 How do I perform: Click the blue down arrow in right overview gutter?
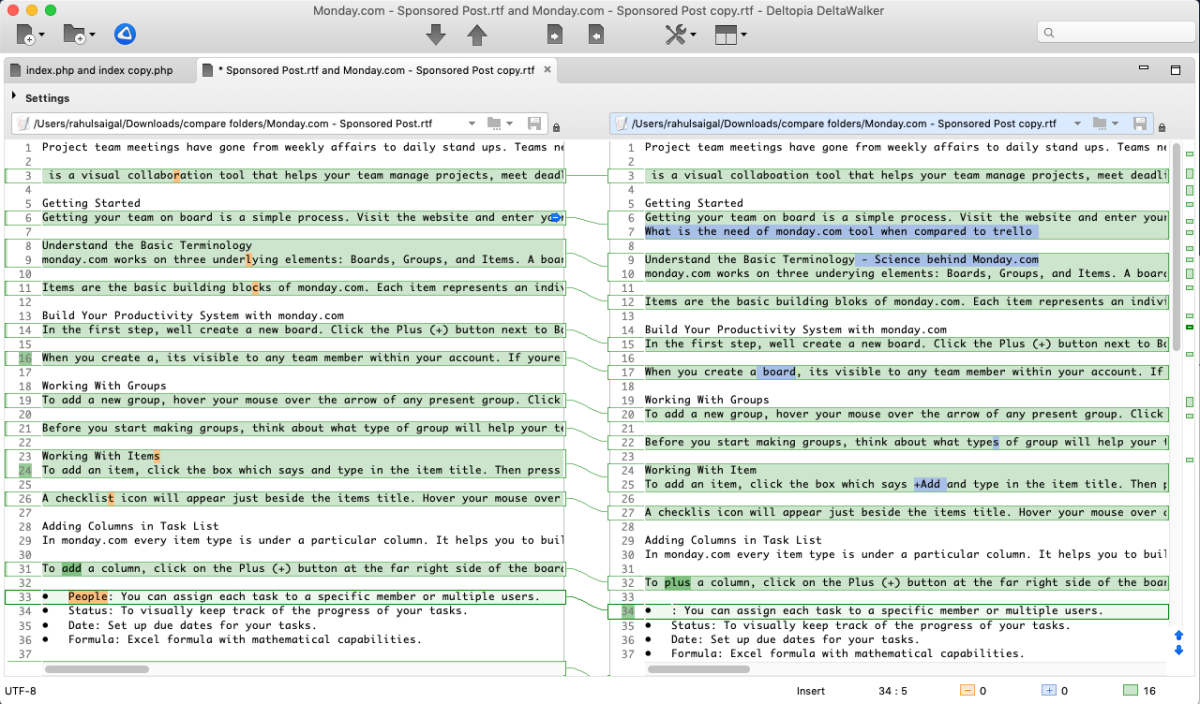1178,650
